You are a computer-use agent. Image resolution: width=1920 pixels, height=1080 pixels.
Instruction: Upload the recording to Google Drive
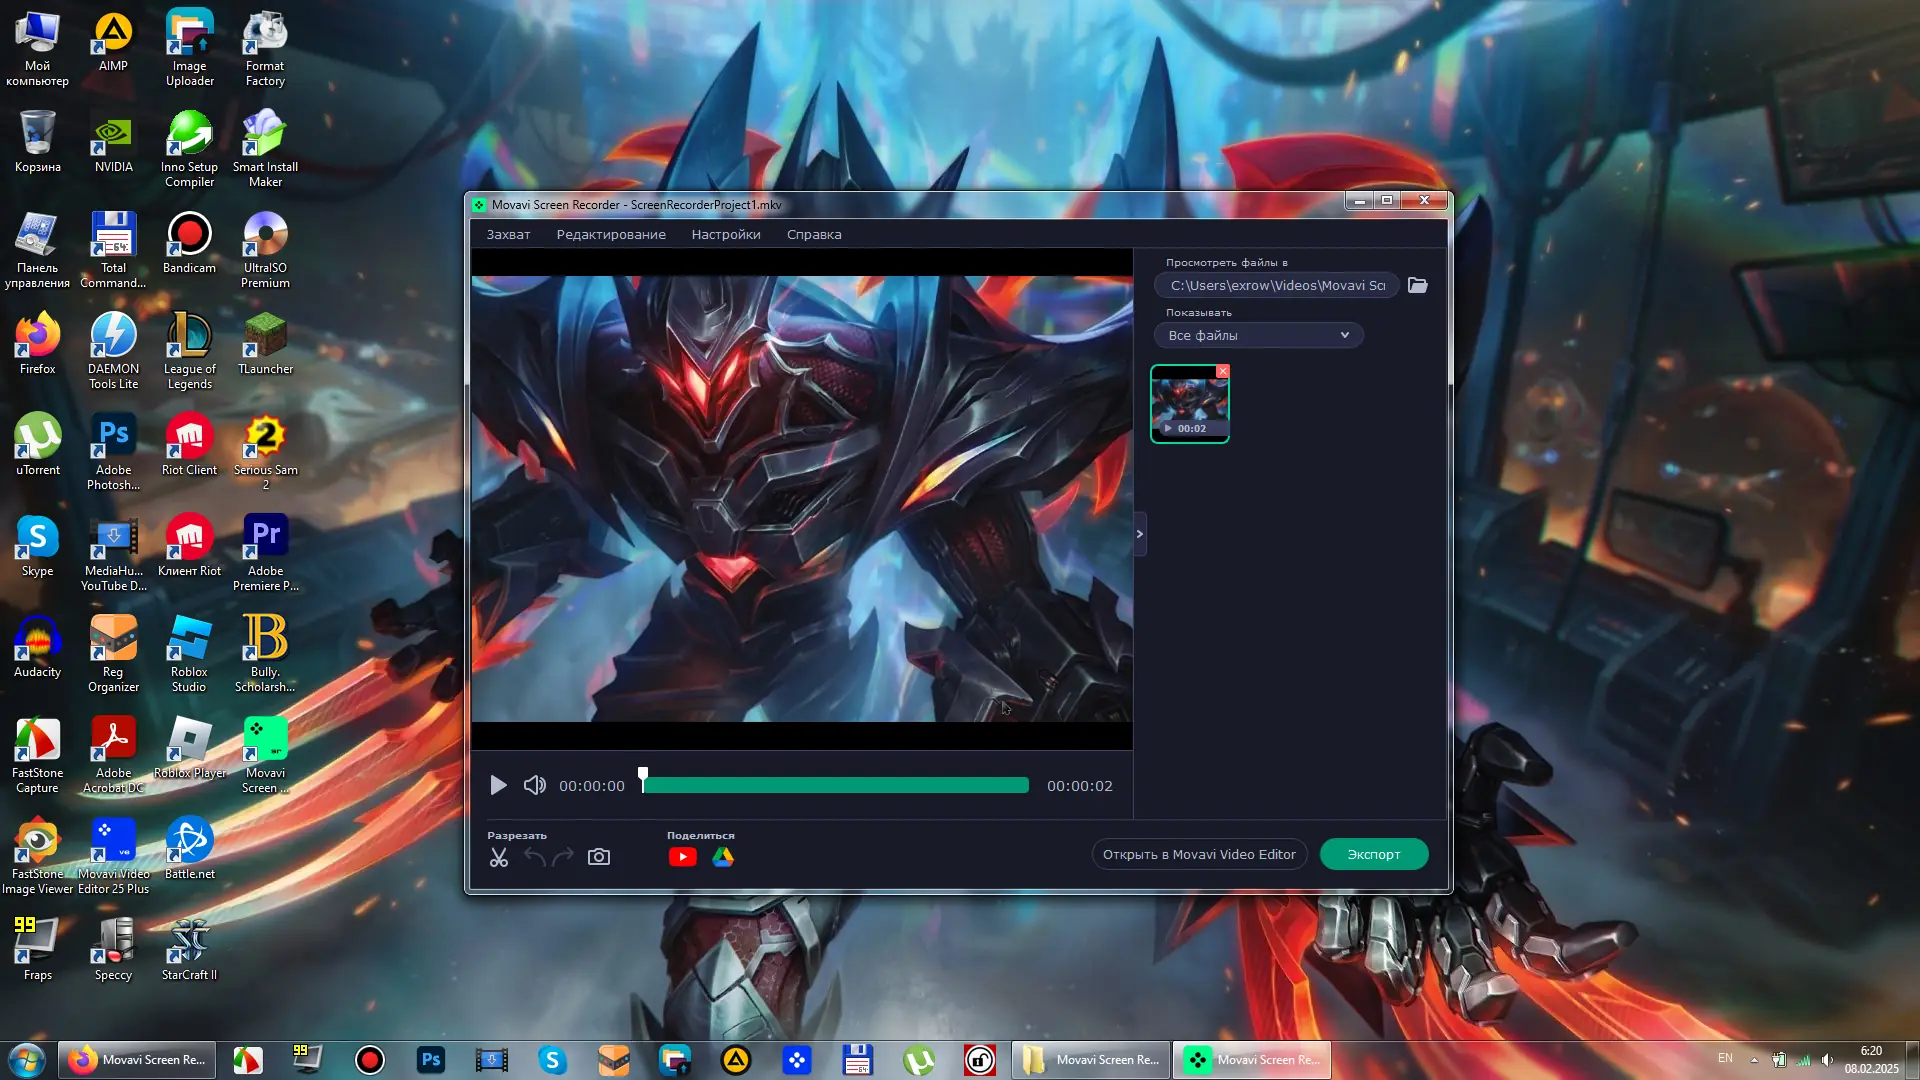pyautogui.click(x=723, y=857)
